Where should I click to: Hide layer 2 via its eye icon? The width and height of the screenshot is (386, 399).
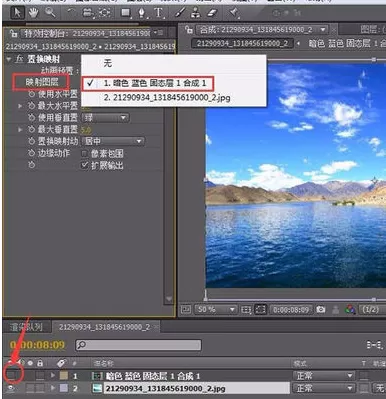[x=11, y=388]
